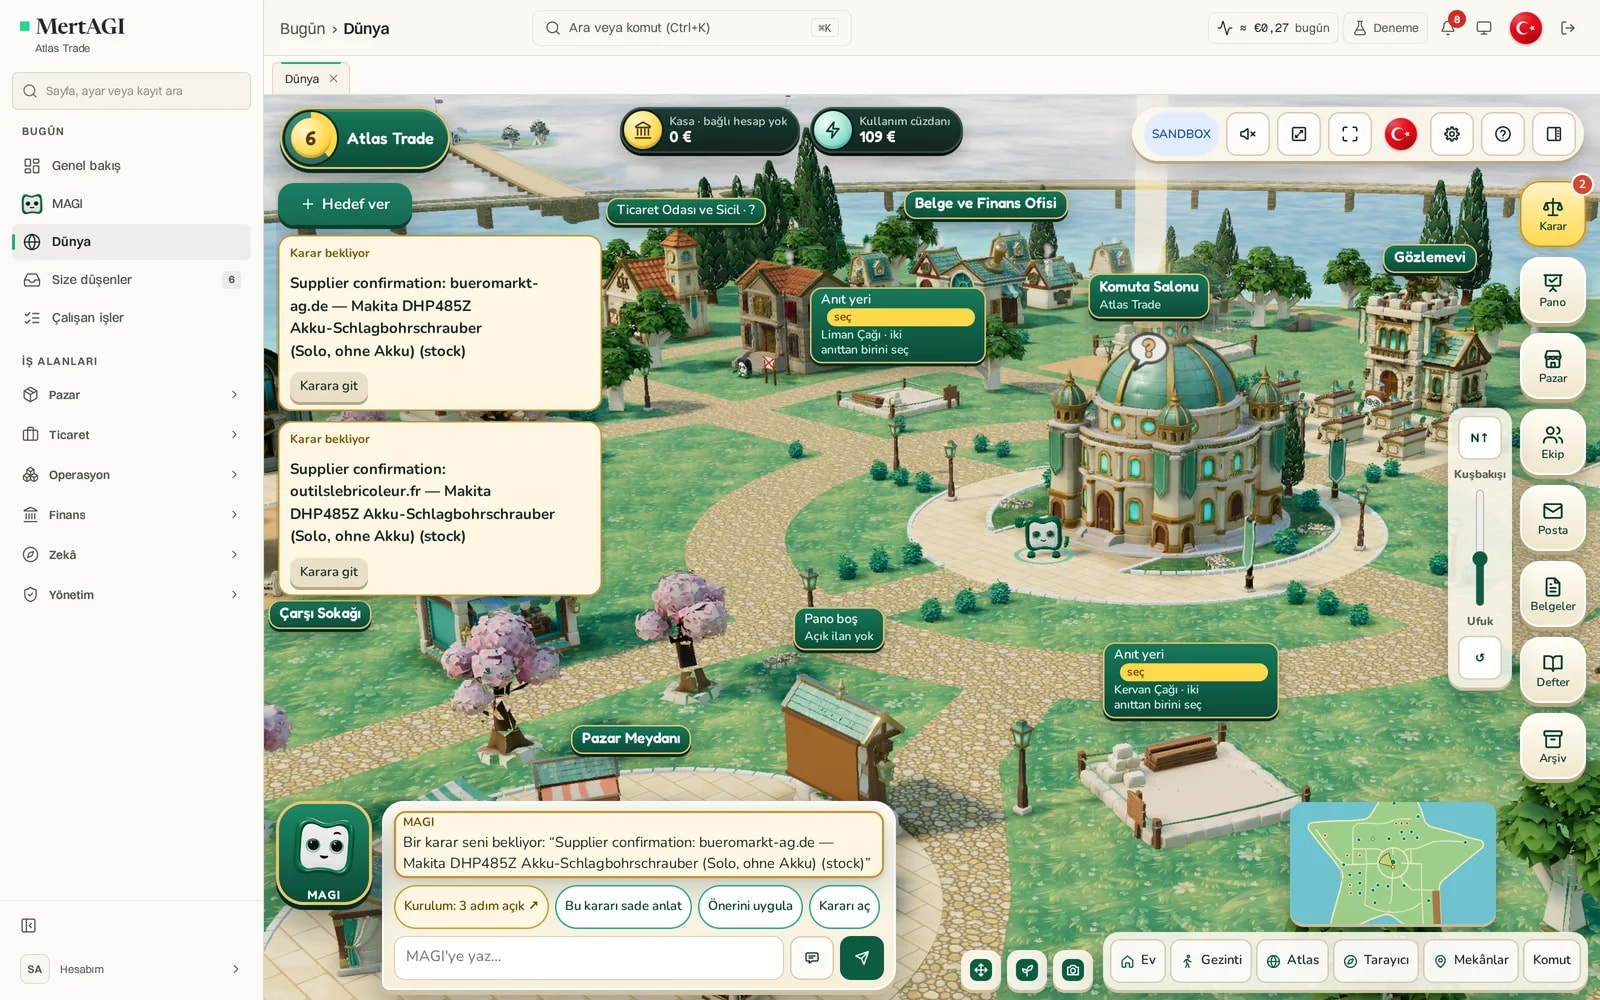Viewport: 1600px width, 1000px height.
Task: Switch to Ev mode
Action: tap(1138, 960)
